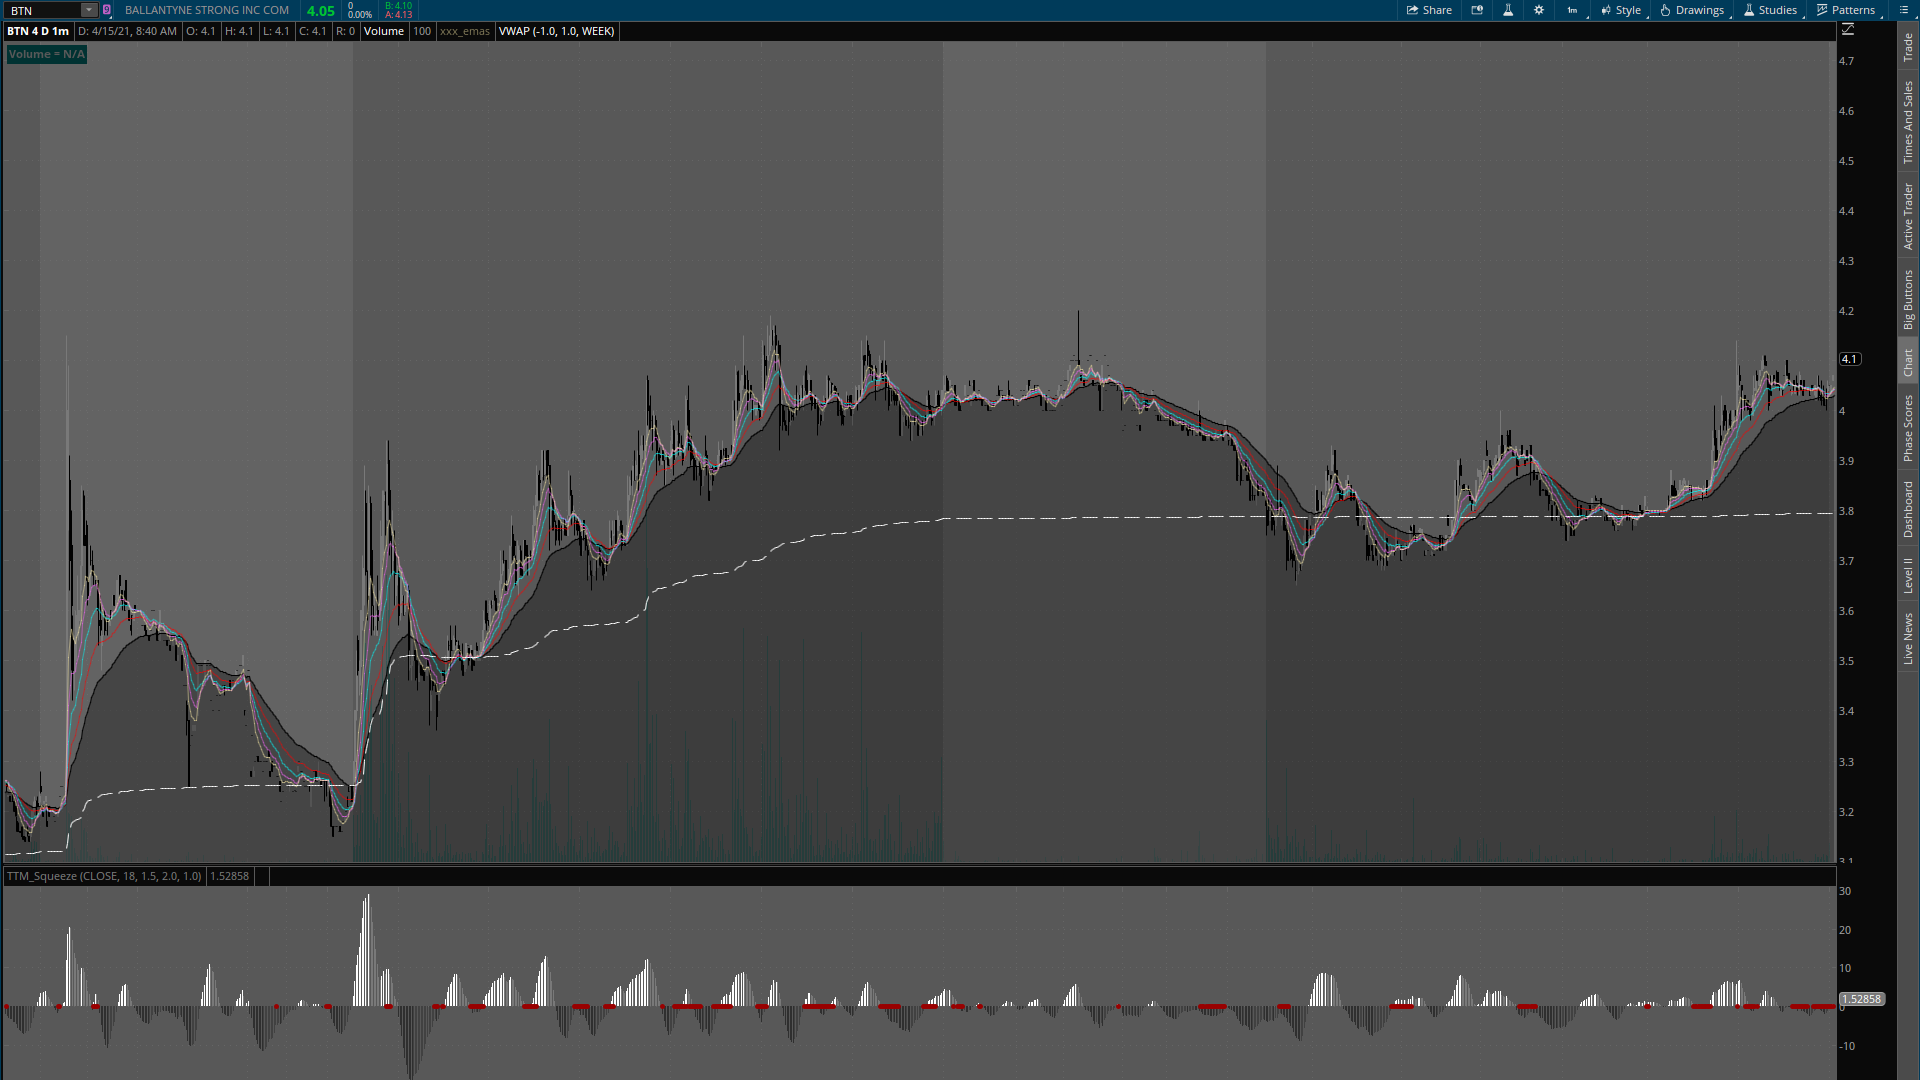Viewport: 1920px width, 1080px height.
Task: Open the Level II sidebar tab
Action: pyautogui.click(x=1908, y=575)
